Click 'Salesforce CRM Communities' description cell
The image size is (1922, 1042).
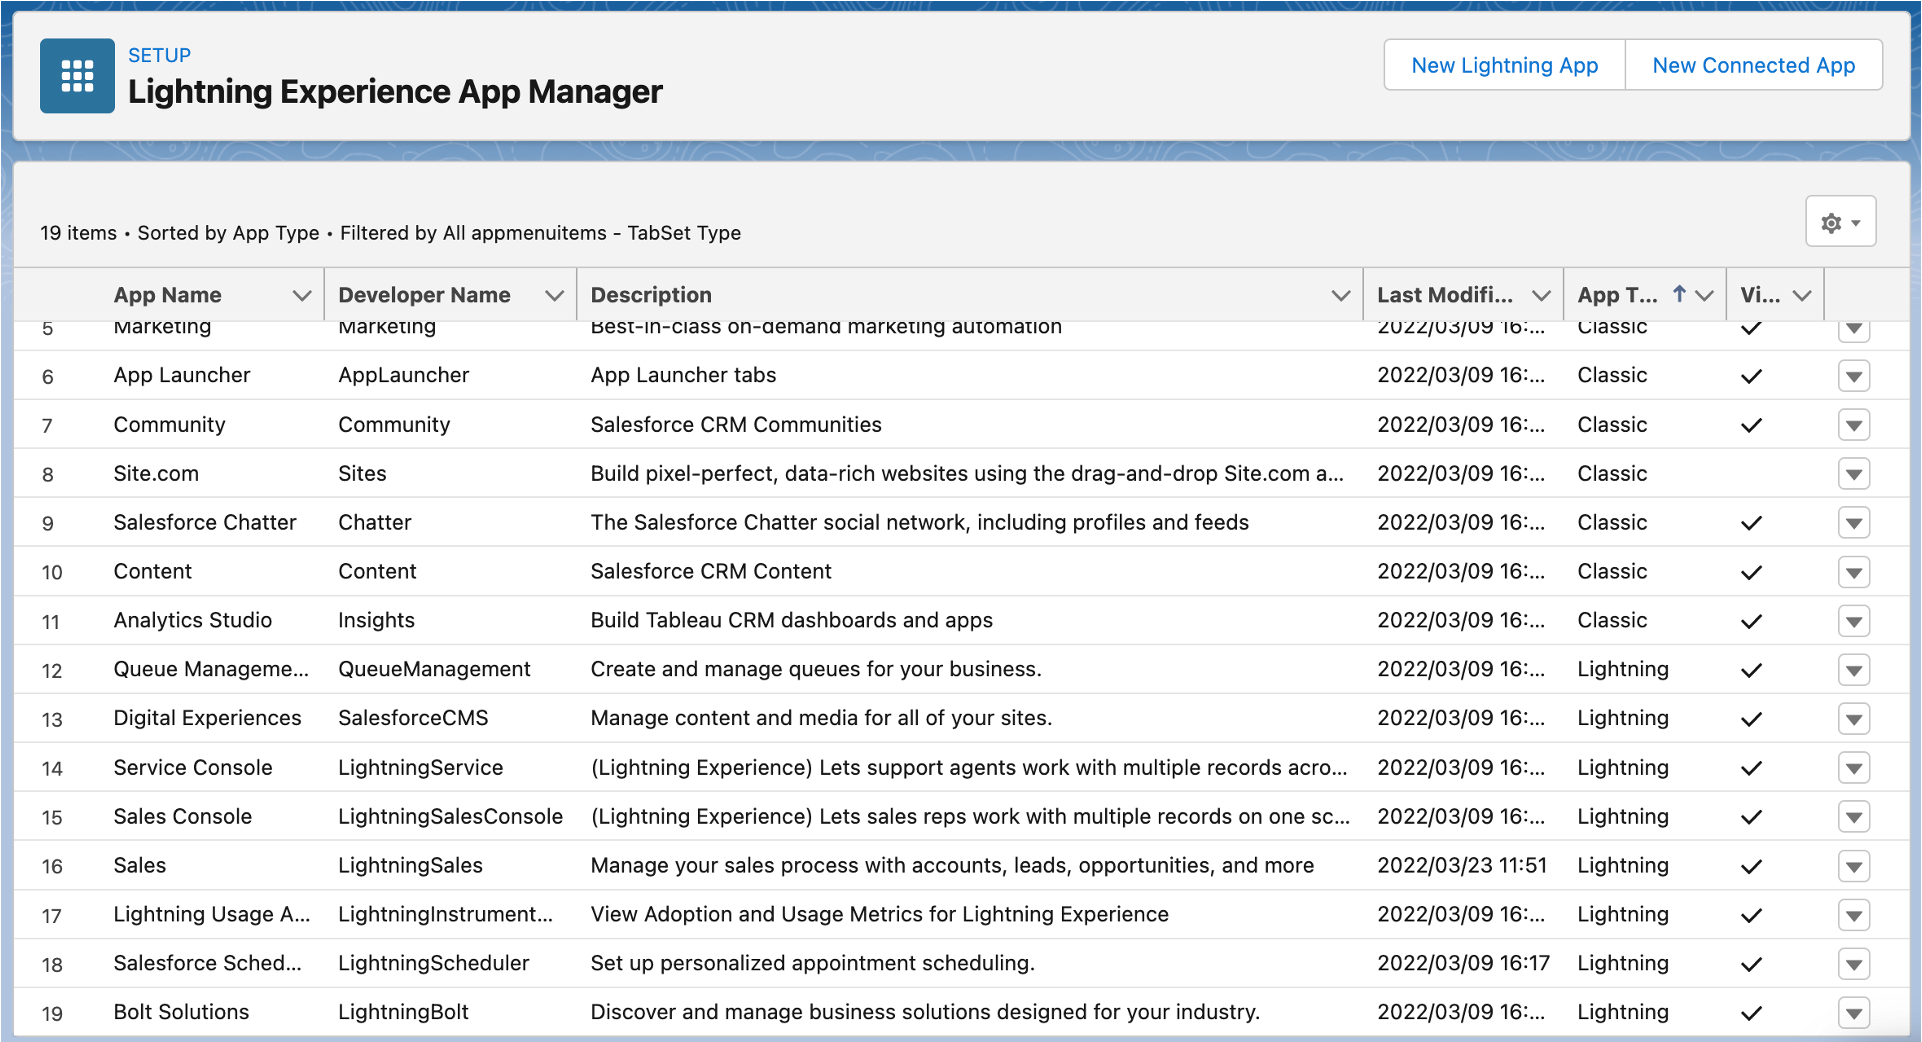tap(736, 424)
